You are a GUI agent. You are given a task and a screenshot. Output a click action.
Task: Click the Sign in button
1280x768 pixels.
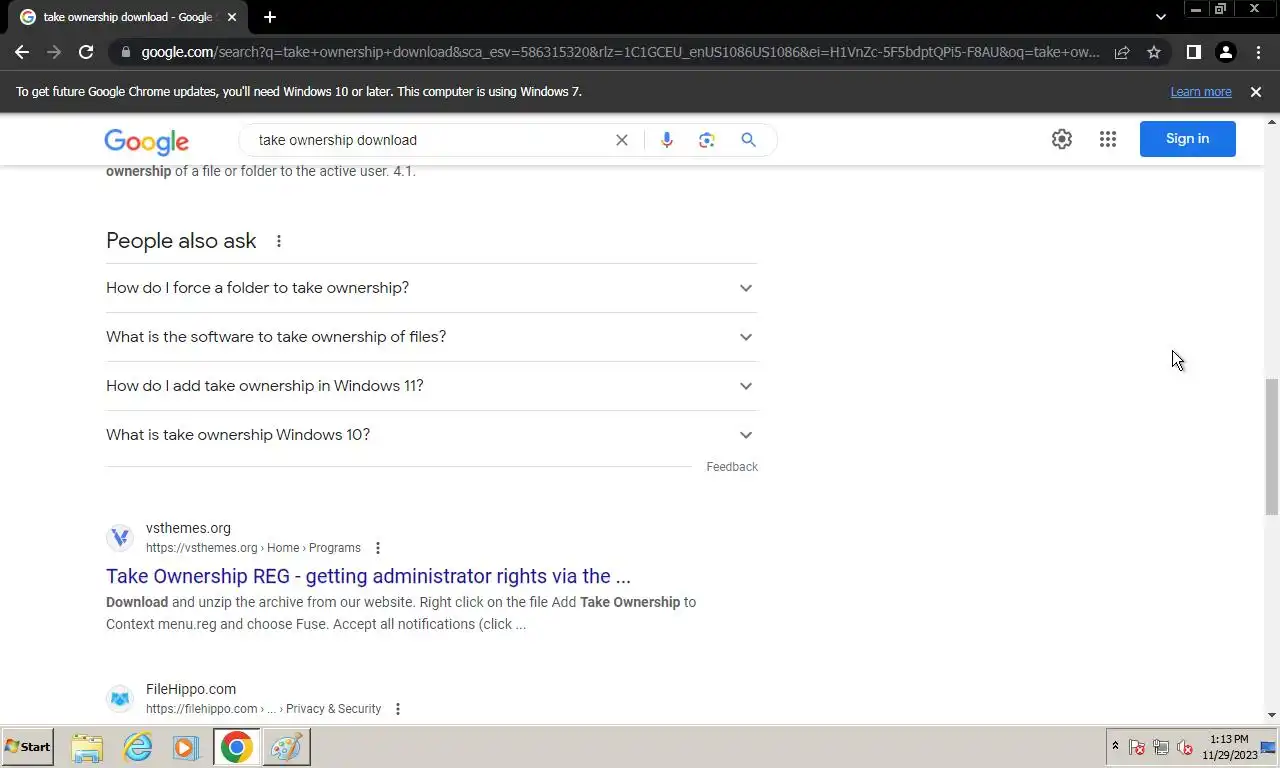click(x=1187, y=139)
